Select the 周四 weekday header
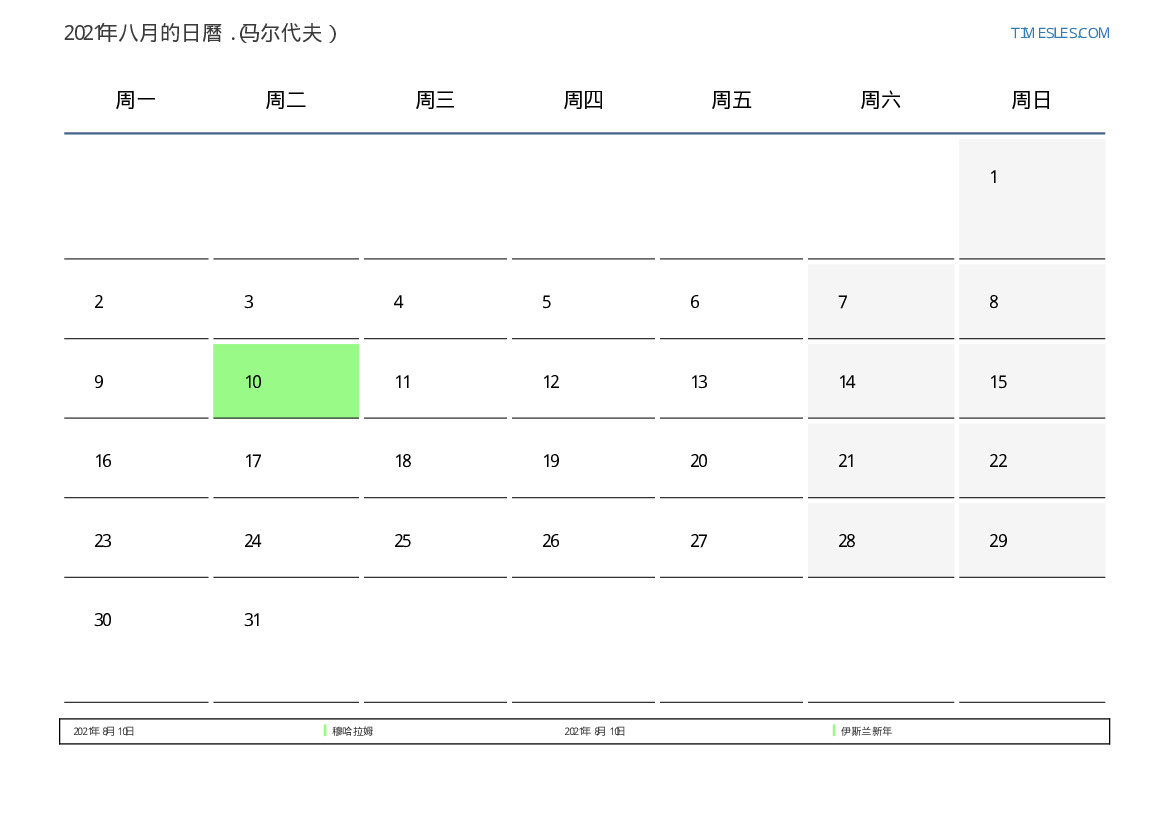1169x827 pixels. tap(583, 100)
